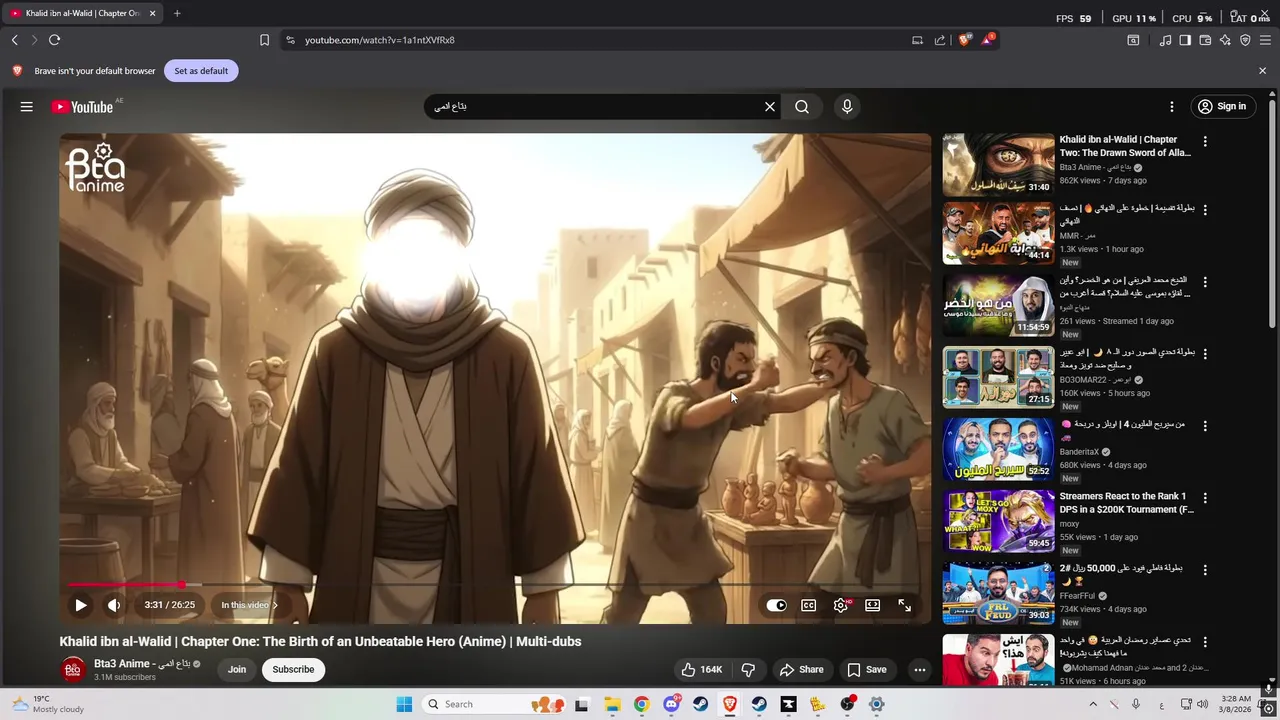Dismiss the default browser notification bar
The image size is (1280, 720).
tap(1262, 71)
